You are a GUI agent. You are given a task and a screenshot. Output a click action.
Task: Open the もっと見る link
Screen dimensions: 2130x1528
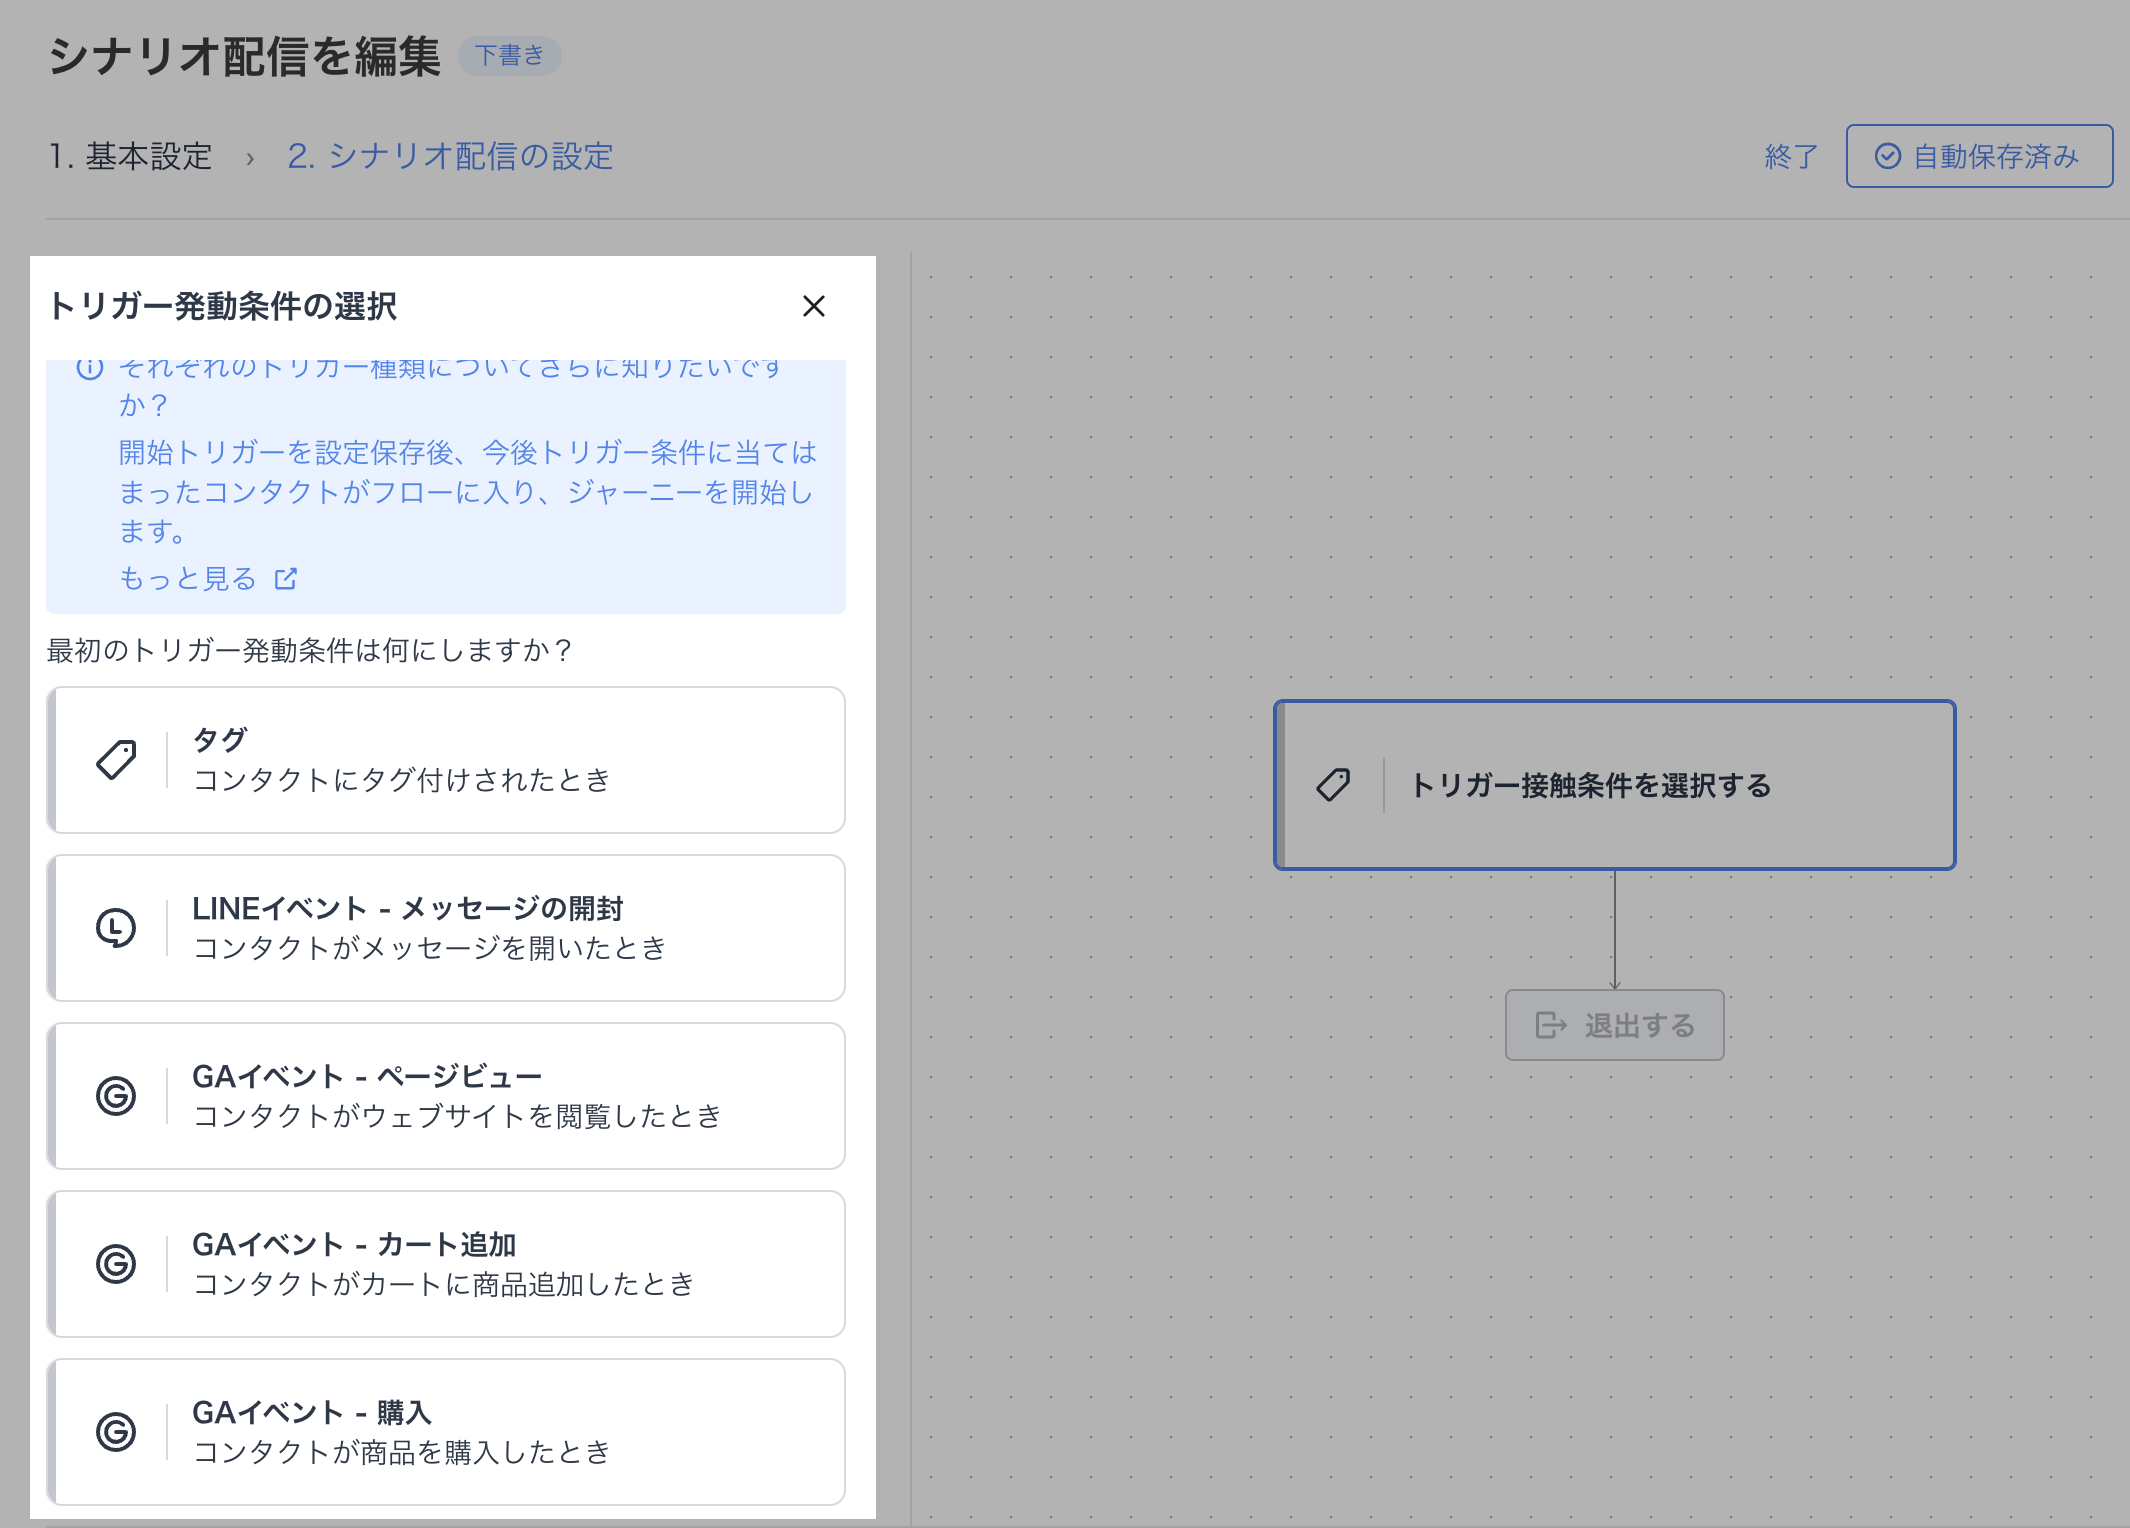pyautogui.click(x=188, y=579)
